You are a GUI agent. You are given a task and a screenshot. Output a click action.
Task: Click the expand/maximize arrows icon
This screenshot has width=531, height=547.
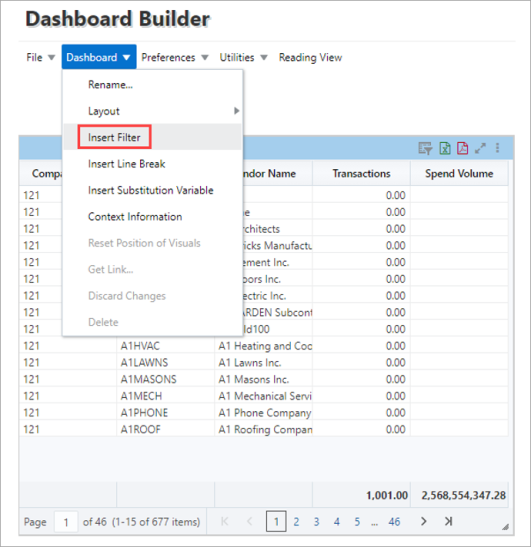480,148
